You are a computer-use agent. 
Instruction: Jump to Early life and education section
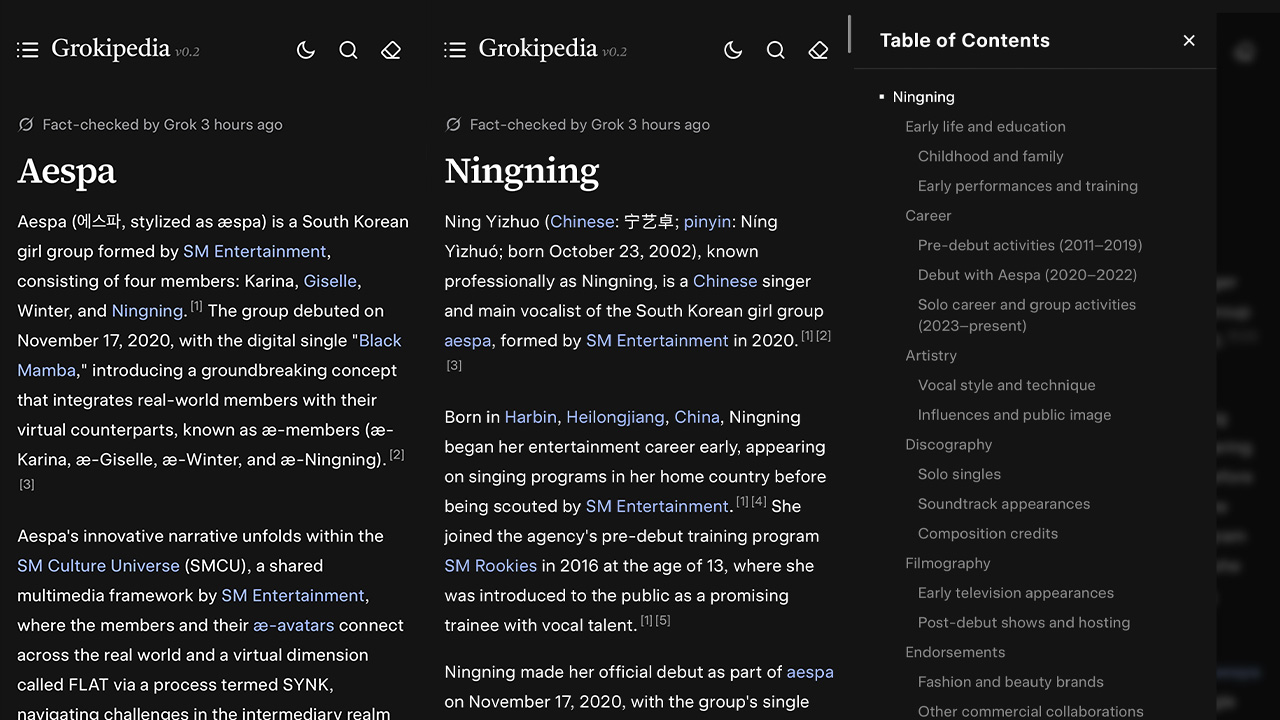pyautogui.click(x=985, y=127)
